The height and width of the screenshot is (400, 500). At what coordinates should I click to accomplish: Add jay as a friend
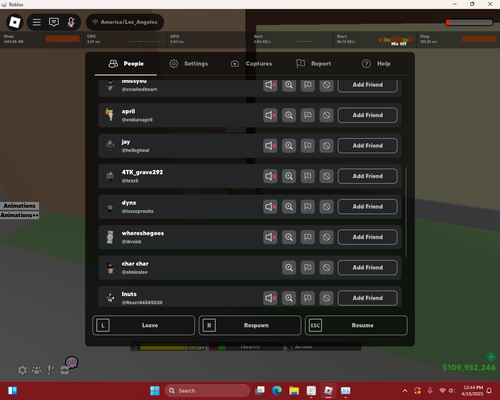tap(368, 146)
